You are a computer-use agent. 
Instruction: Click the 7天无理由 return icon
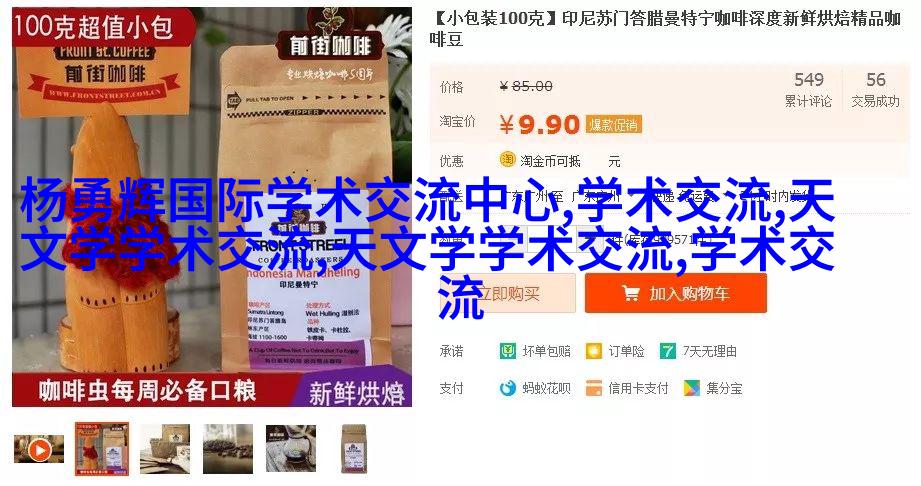tap(668, 351)
